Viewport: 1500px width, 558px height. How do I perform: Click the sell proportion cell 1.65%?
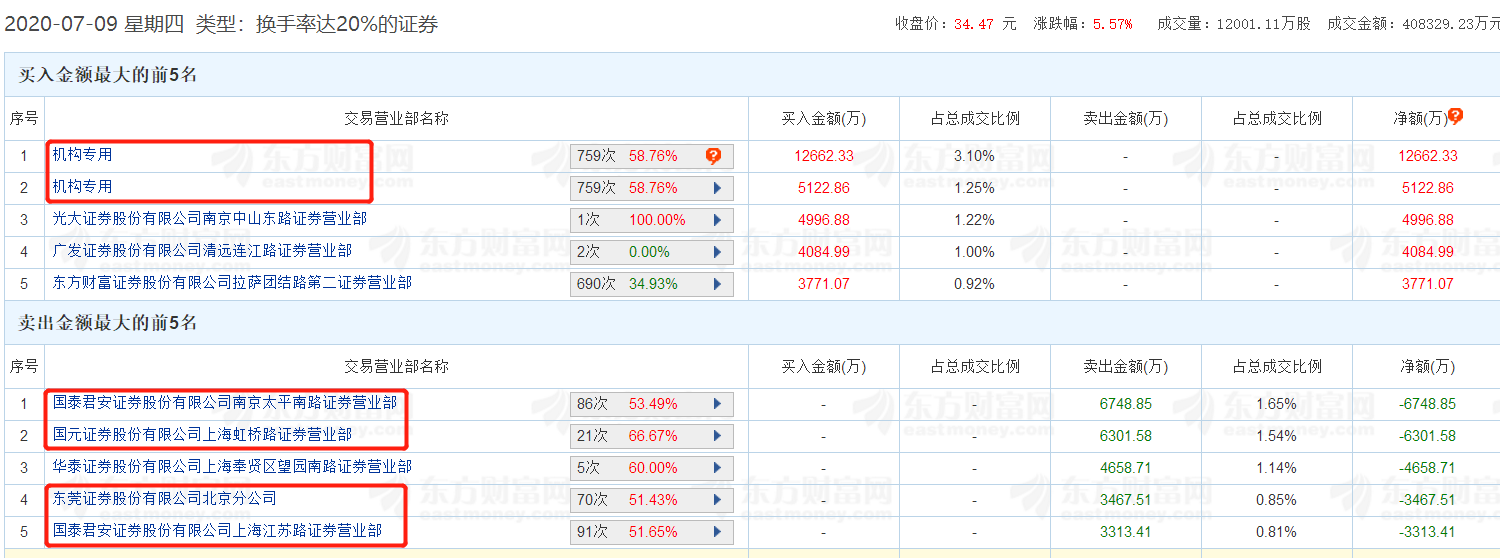(x=1277, y=404)
